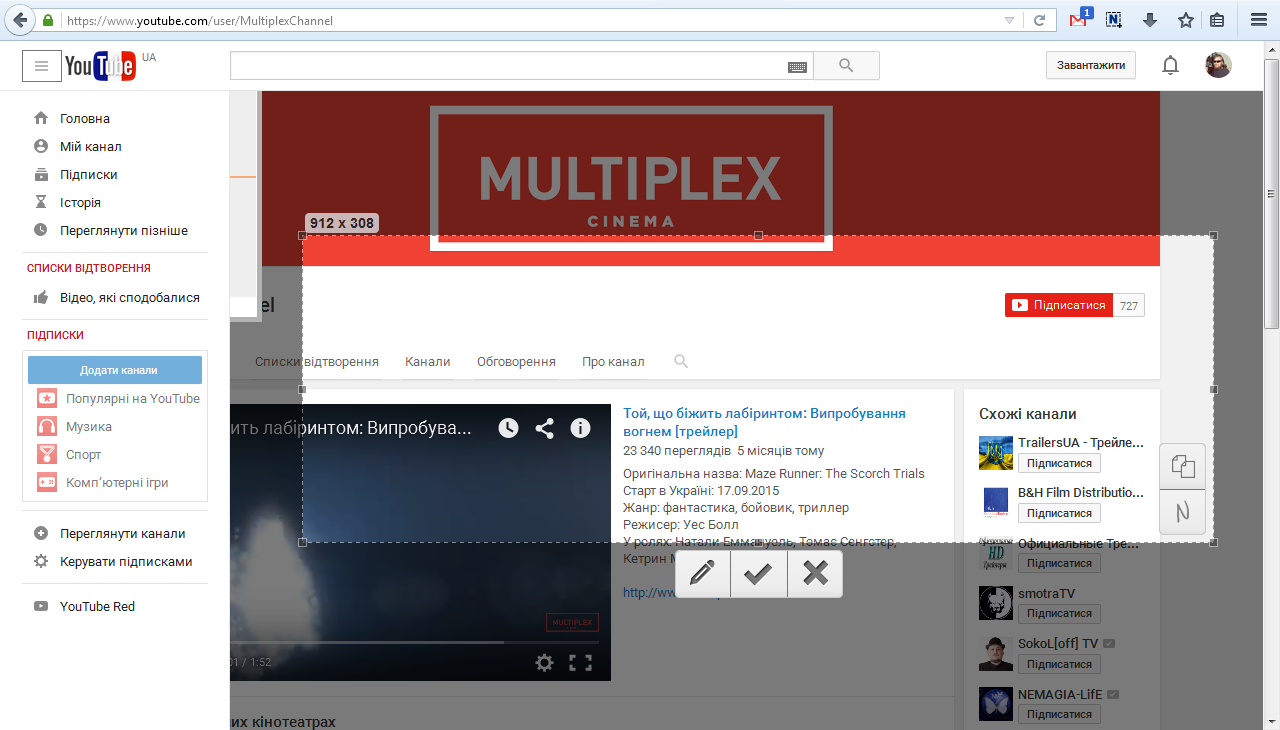Screen dimensions: 1280x730
Task: Search within the channel via magnifier icon
Action: click(x=681, y=361)
